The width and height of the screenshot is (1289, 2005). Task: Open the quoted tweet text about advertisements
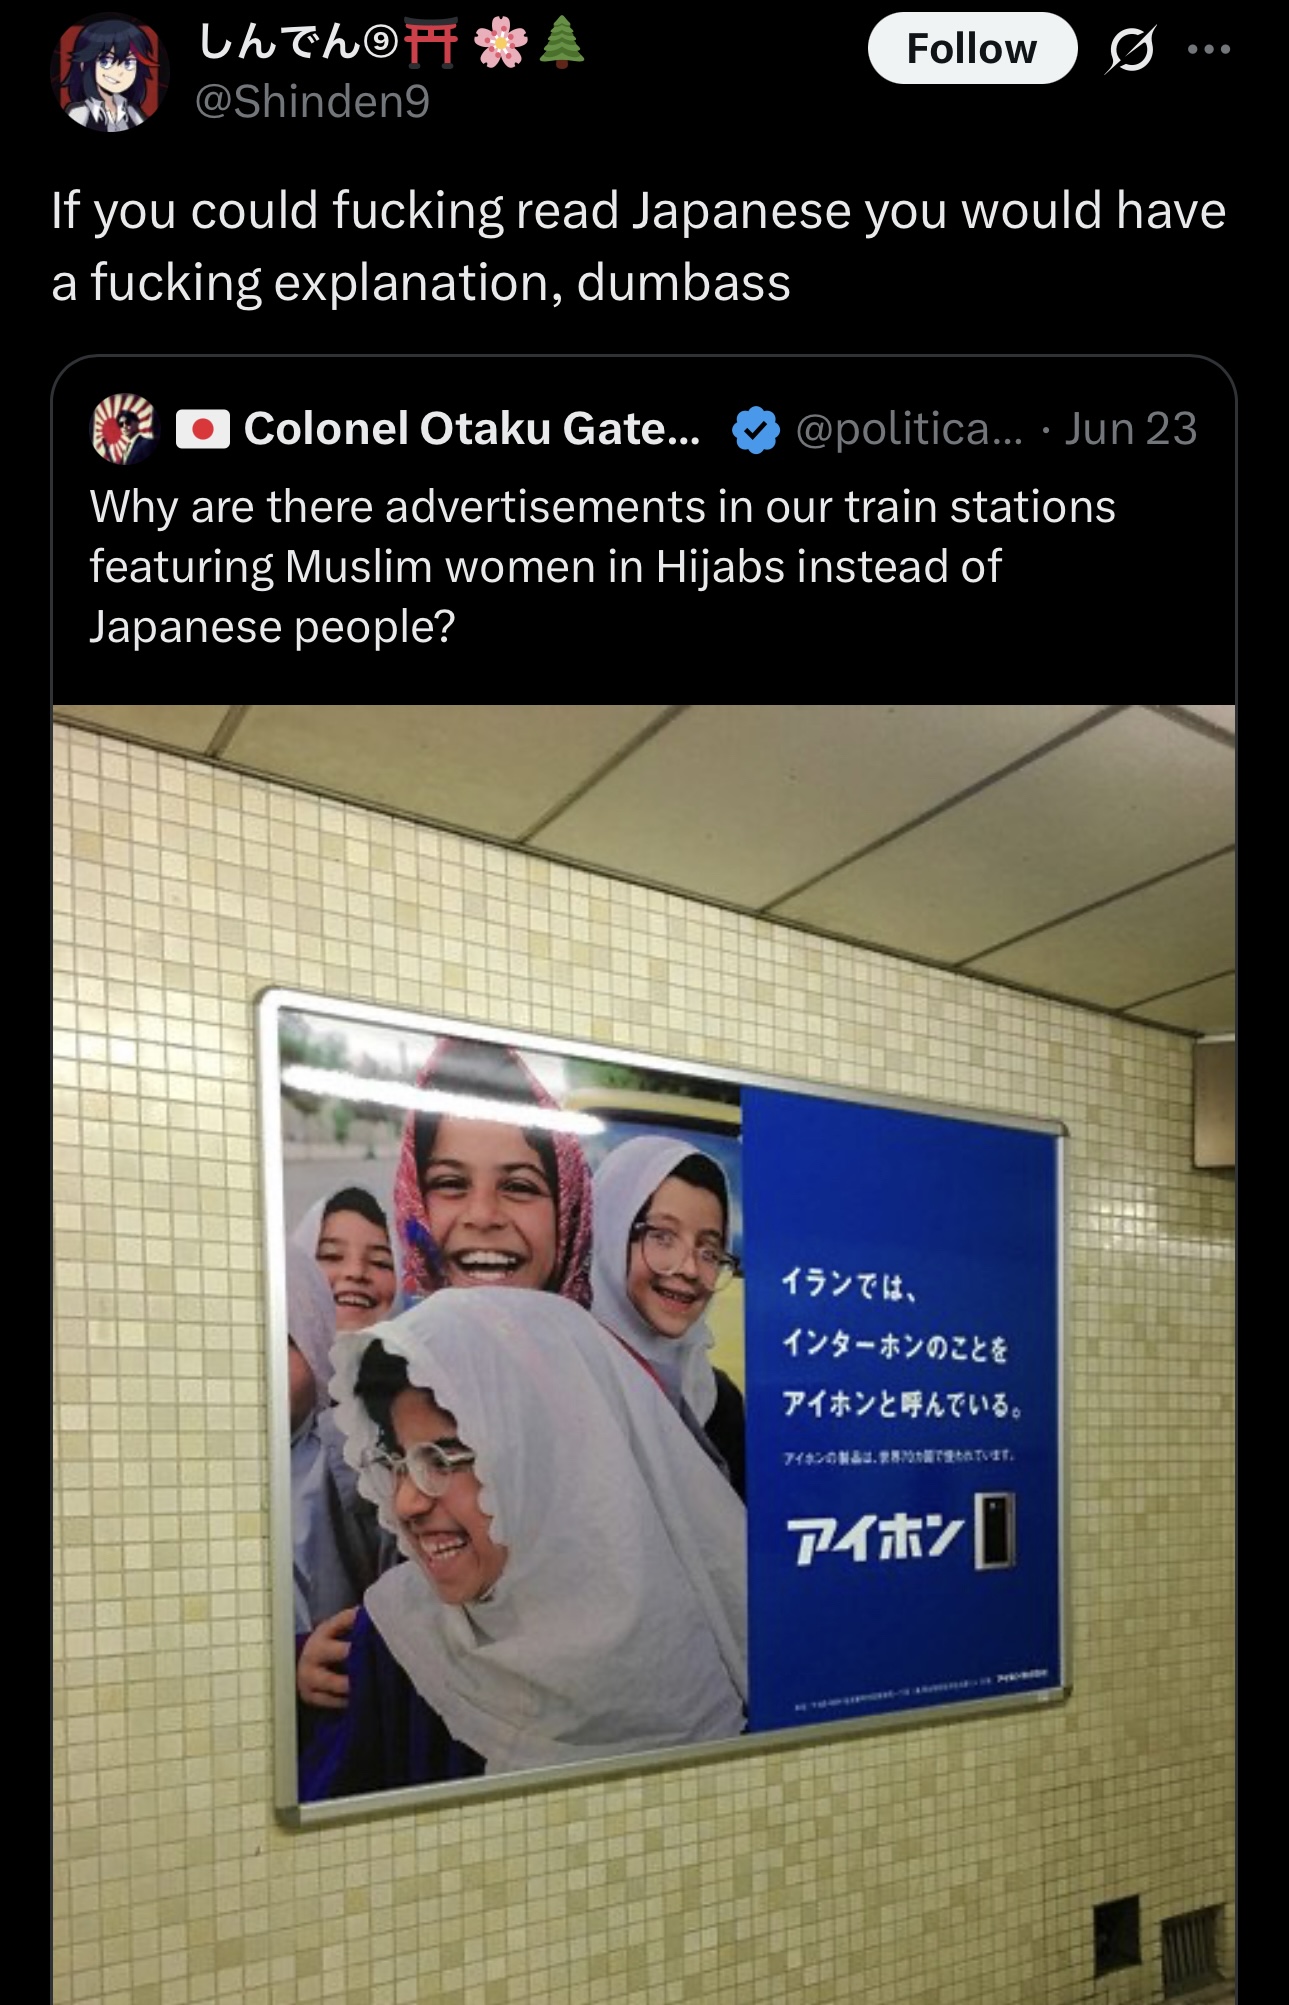602,567
